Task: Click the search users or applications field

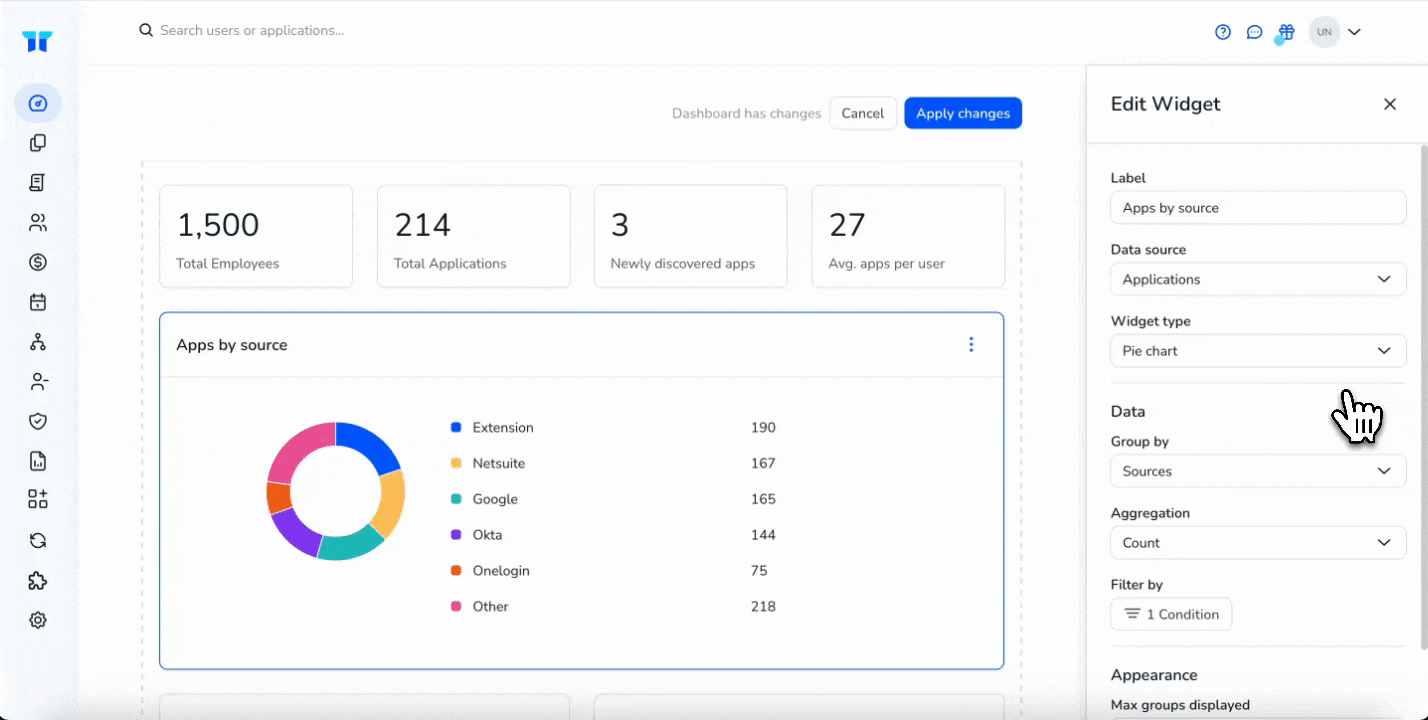Action: pyautogui.click(x=252, y=31)
